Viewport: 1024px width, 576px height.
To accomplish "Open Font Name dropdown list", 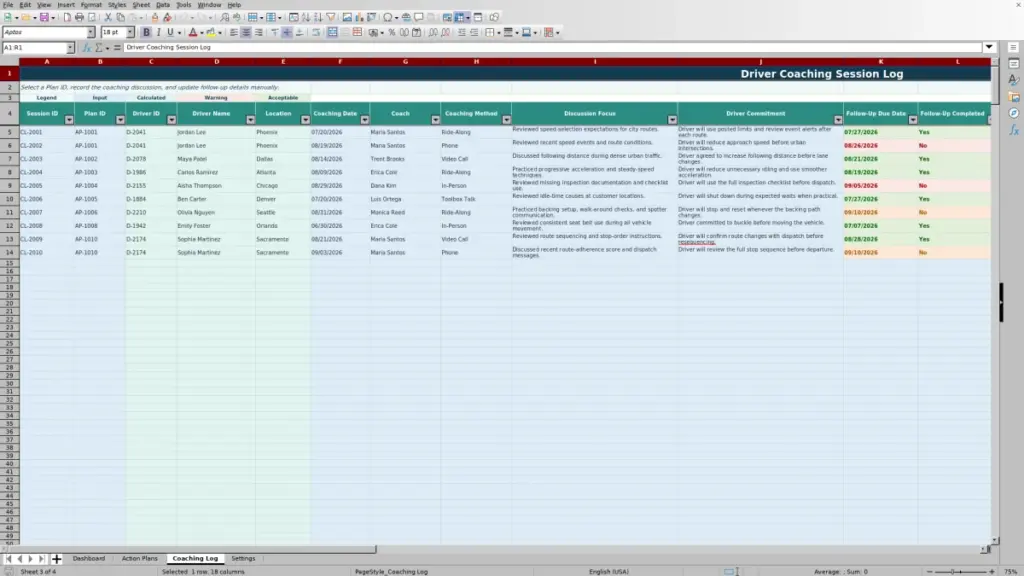I will 91,32.
